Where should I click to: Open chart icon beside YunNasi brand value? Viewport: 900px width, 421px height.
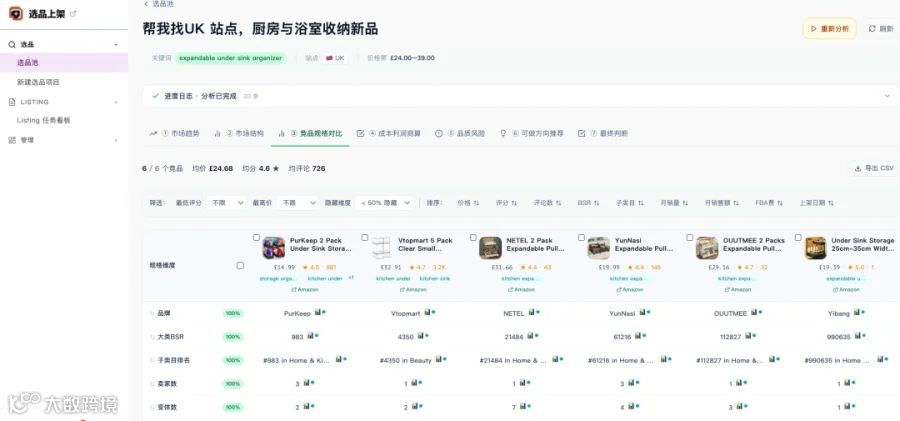point(642,312)
